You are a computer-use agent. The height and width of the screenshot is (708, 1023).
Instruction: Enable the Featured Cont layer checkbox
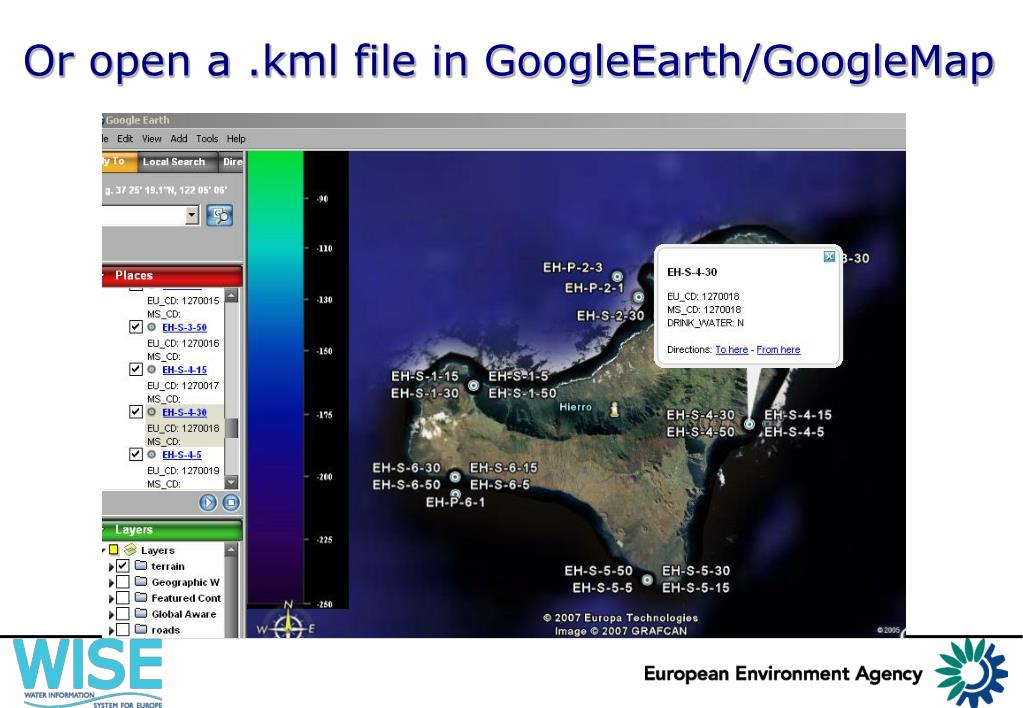(x=123, y=598)
